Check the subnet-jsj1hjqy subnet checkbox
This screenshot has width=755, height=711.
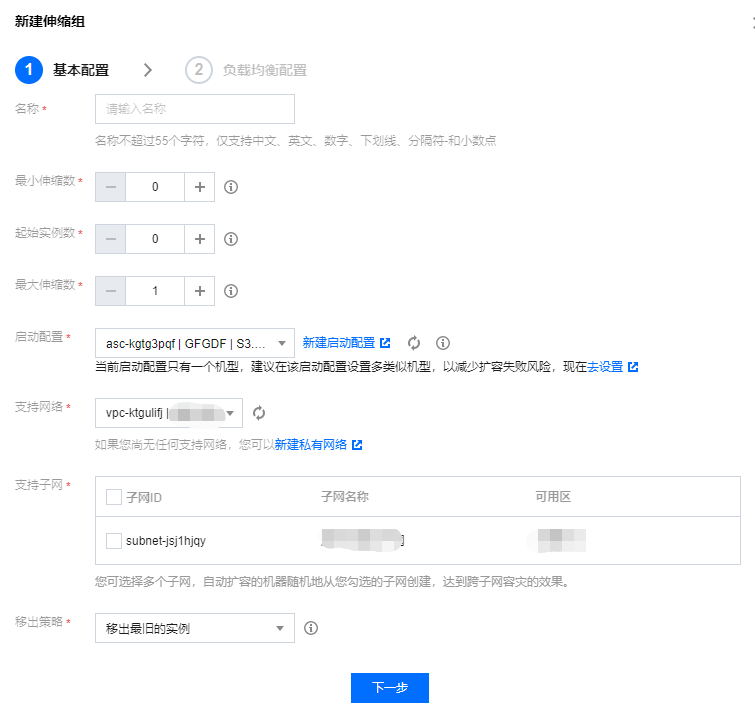(x=114, y=541)
